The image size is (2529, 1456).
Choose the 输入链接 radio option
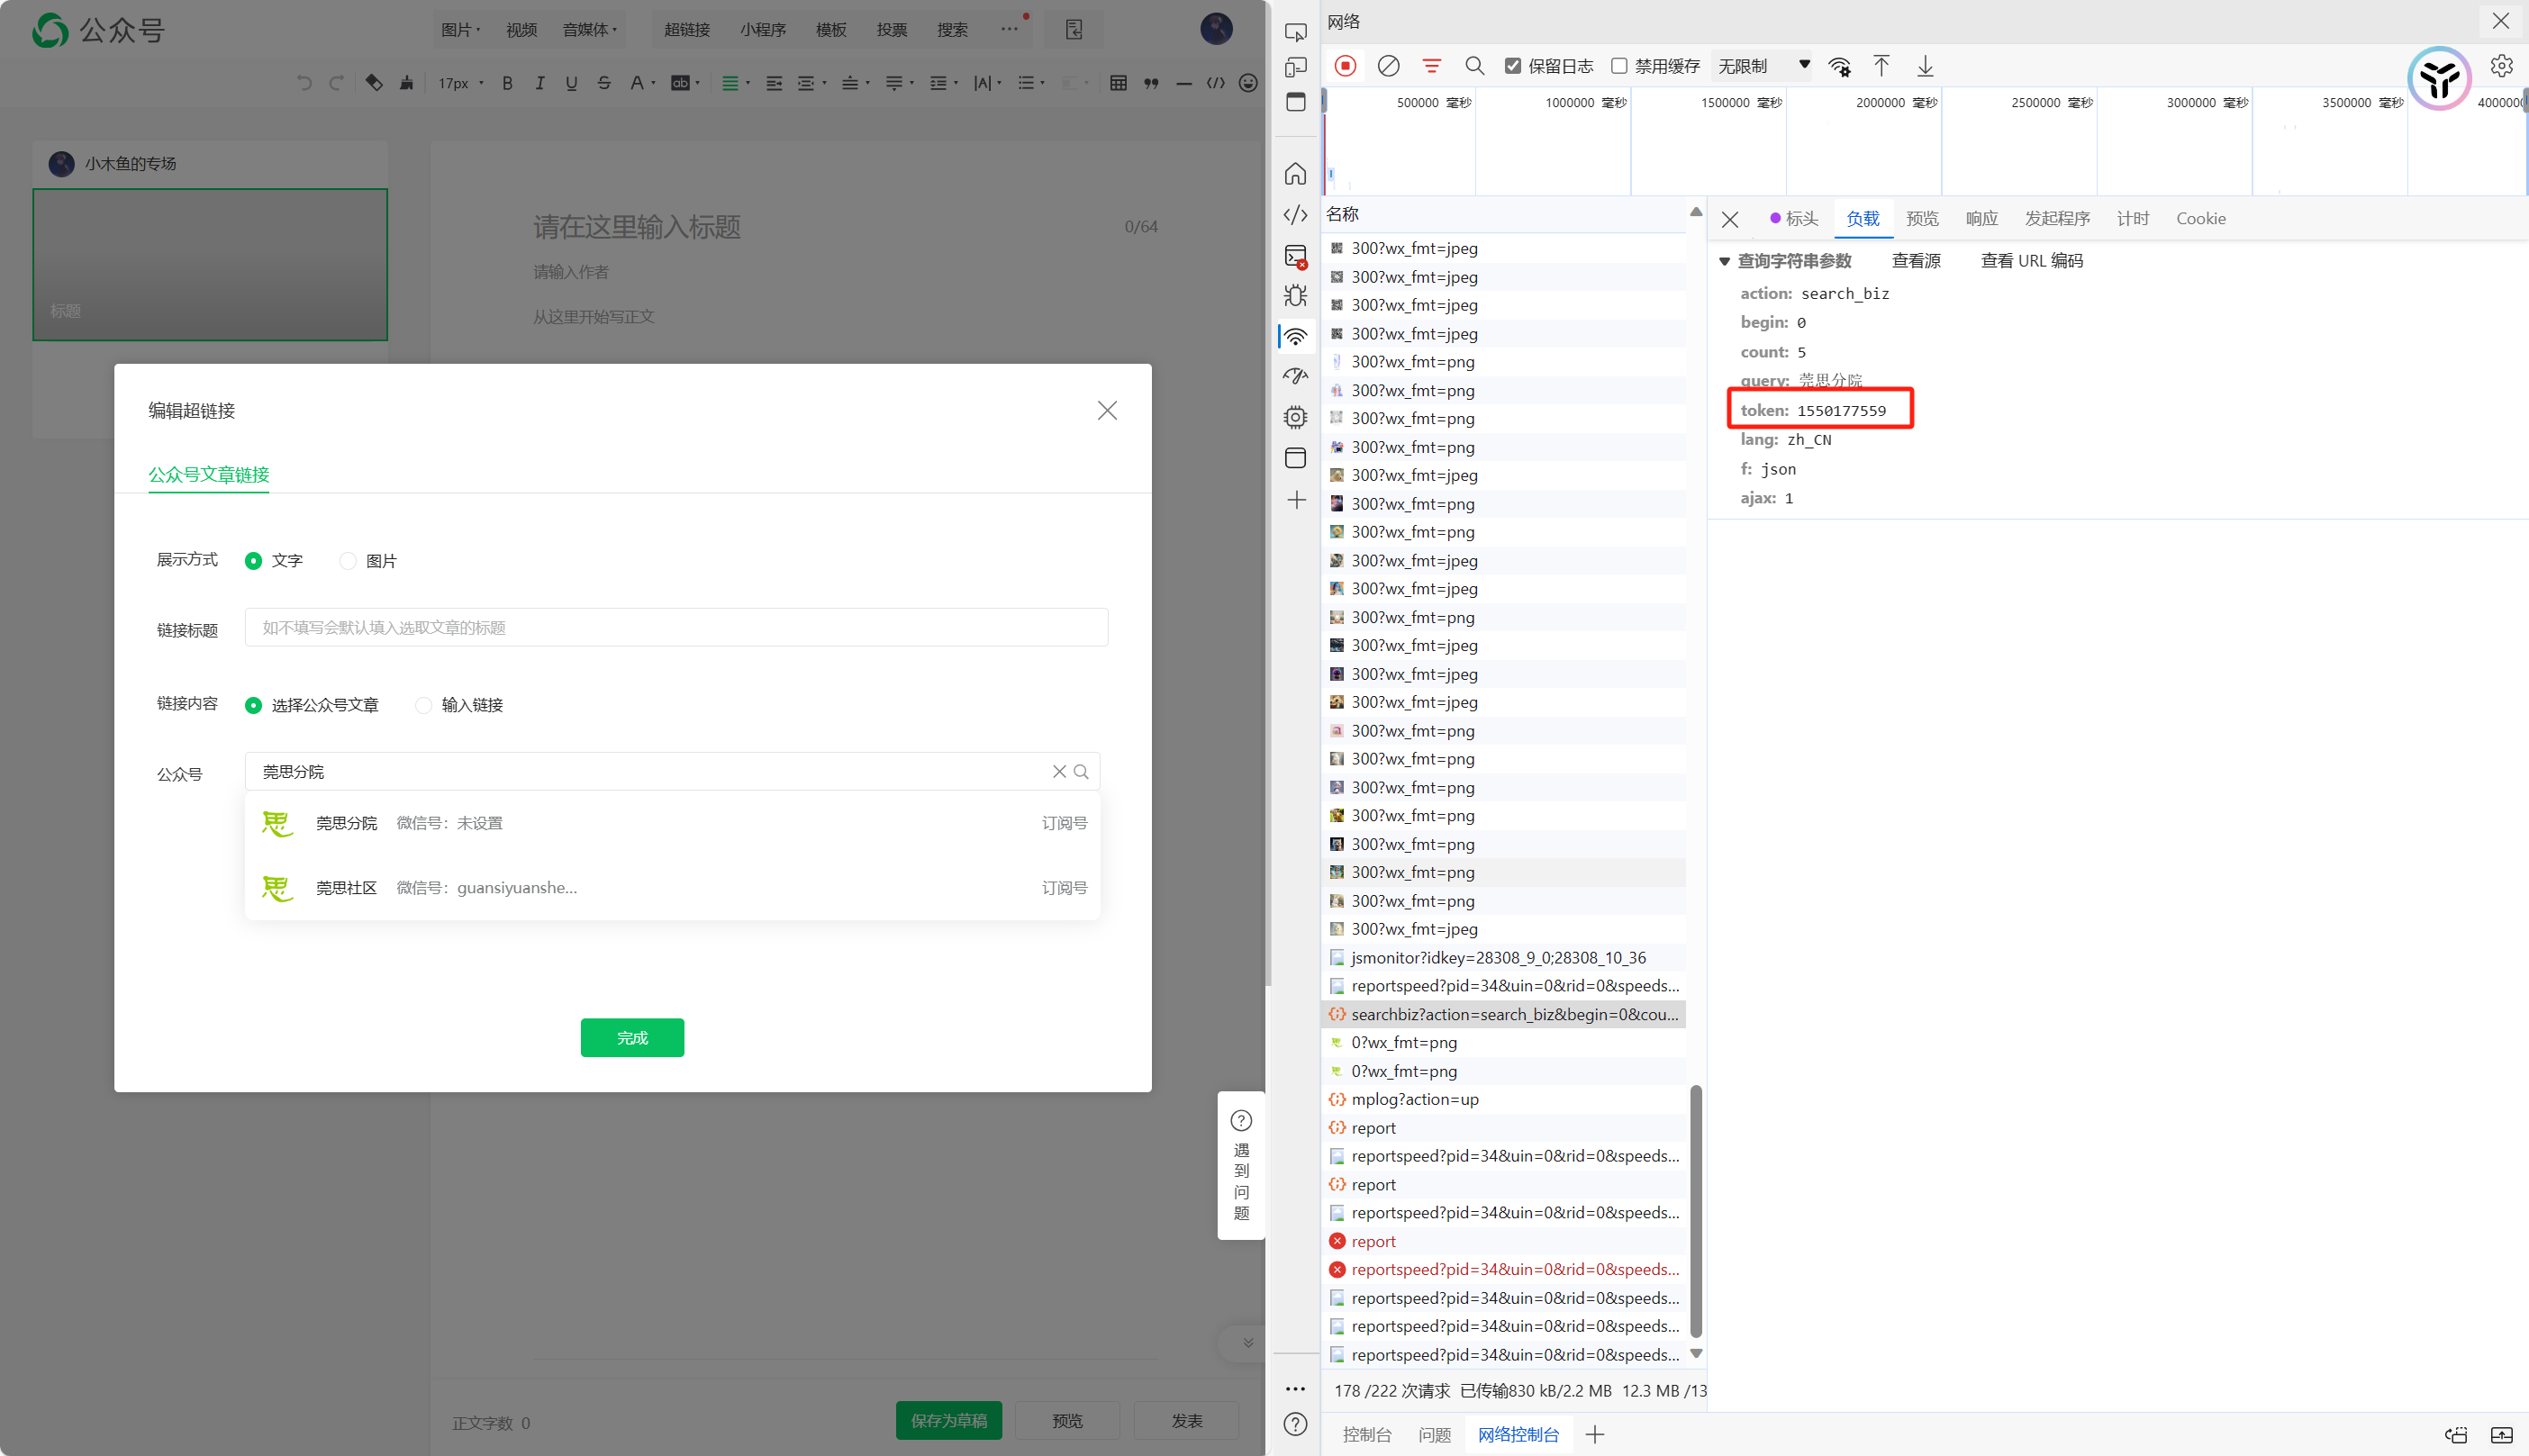[x=424, y=705]
